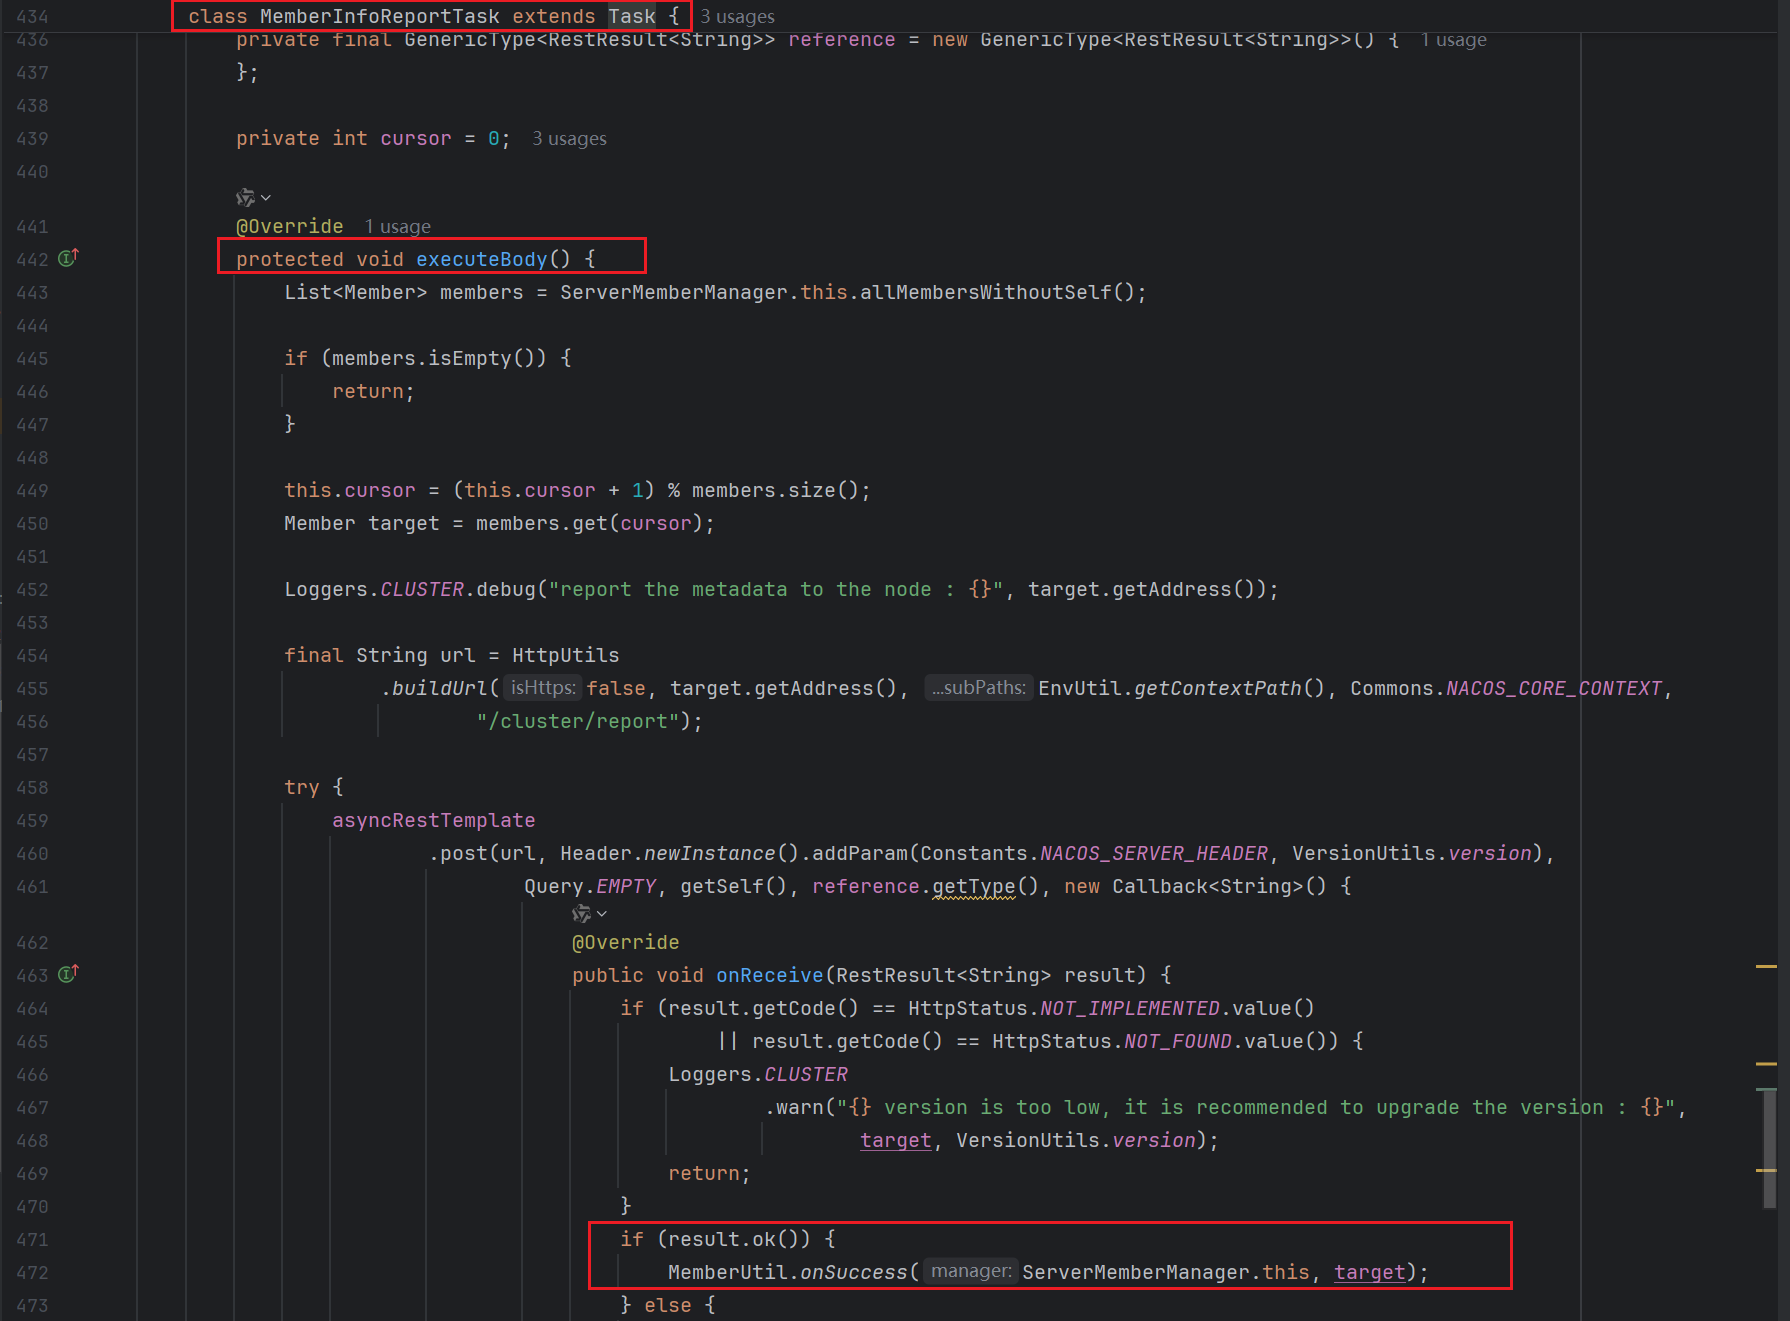Screen dimensions: 1790x1321
Task: Click the 'isHttps:' parameter inlay hint
Action: pos(543,688)
